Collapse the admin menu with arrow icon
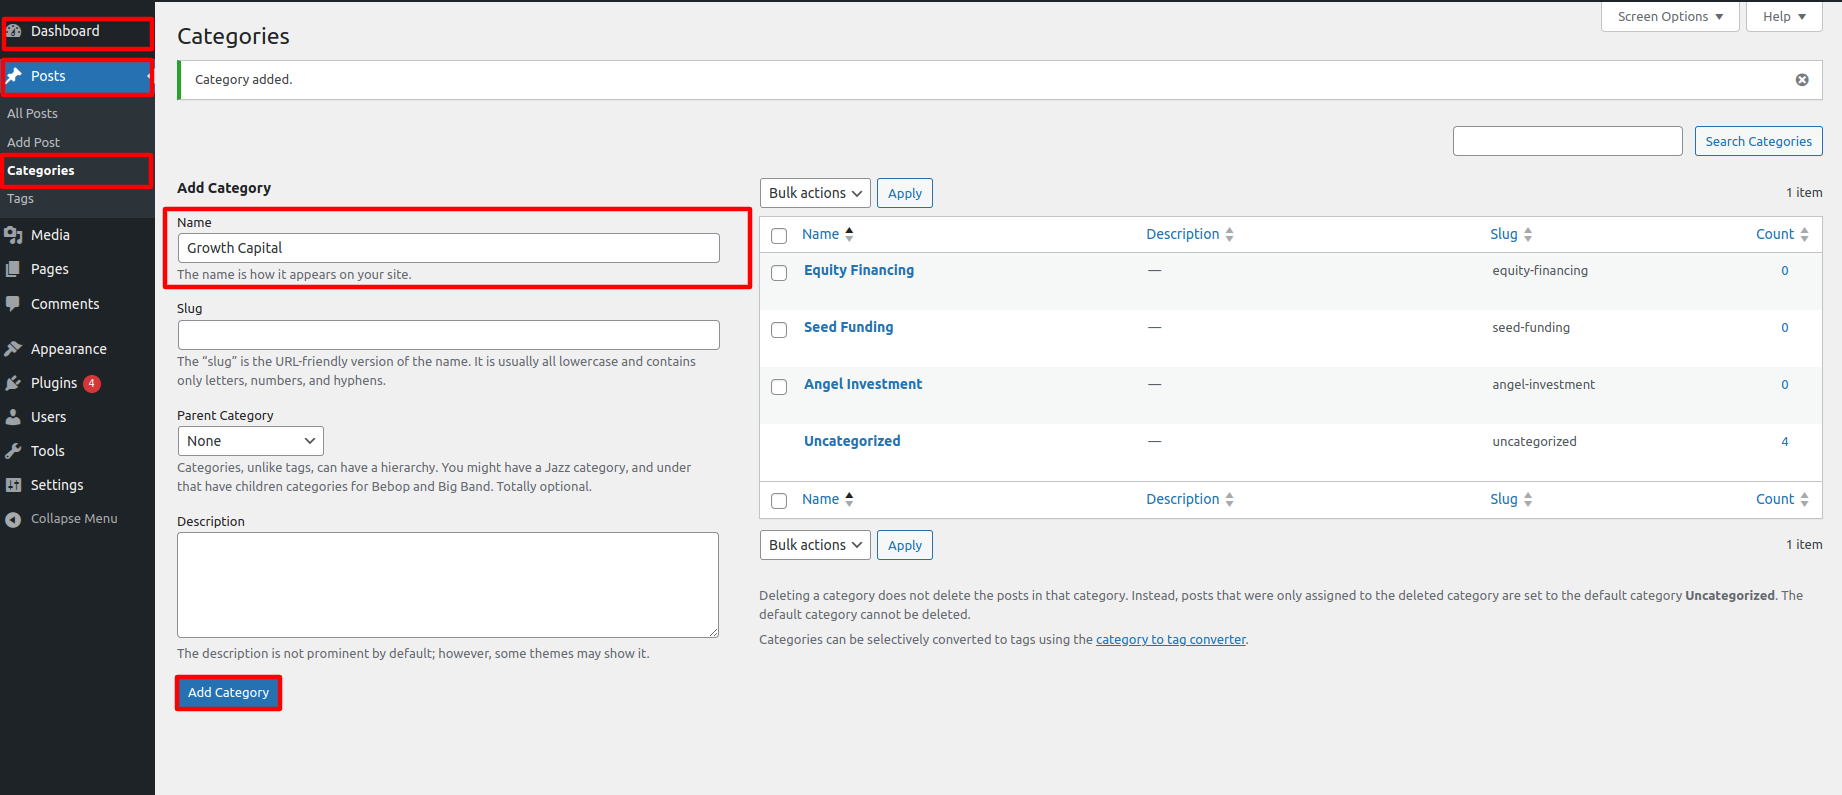Image resolution: width=1842 pixels, height=795 pixels. click(13, 519)
